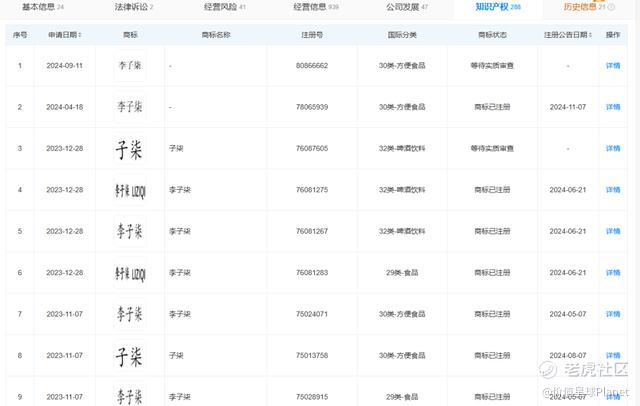Image resolution: width=640 pixels, height=406 pixels.
Task: Open 详情 for registration 80866662
Action: coord(613,66)
